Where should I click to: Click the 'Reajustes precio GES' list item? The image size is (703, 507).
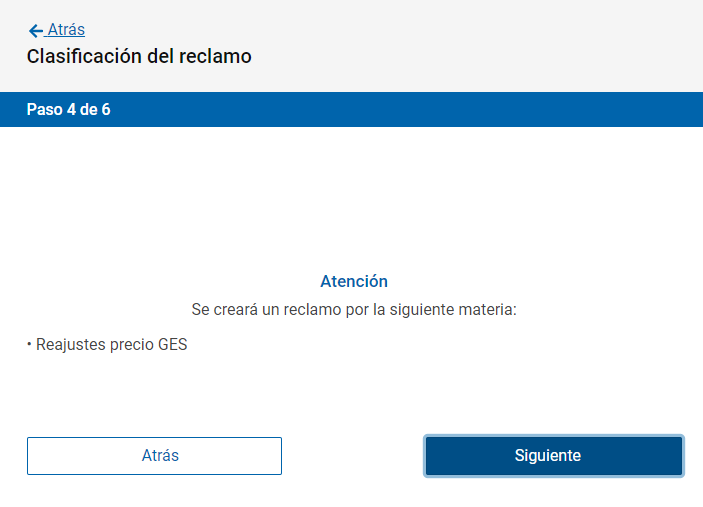pyautogui.click(x=111, y=346)
